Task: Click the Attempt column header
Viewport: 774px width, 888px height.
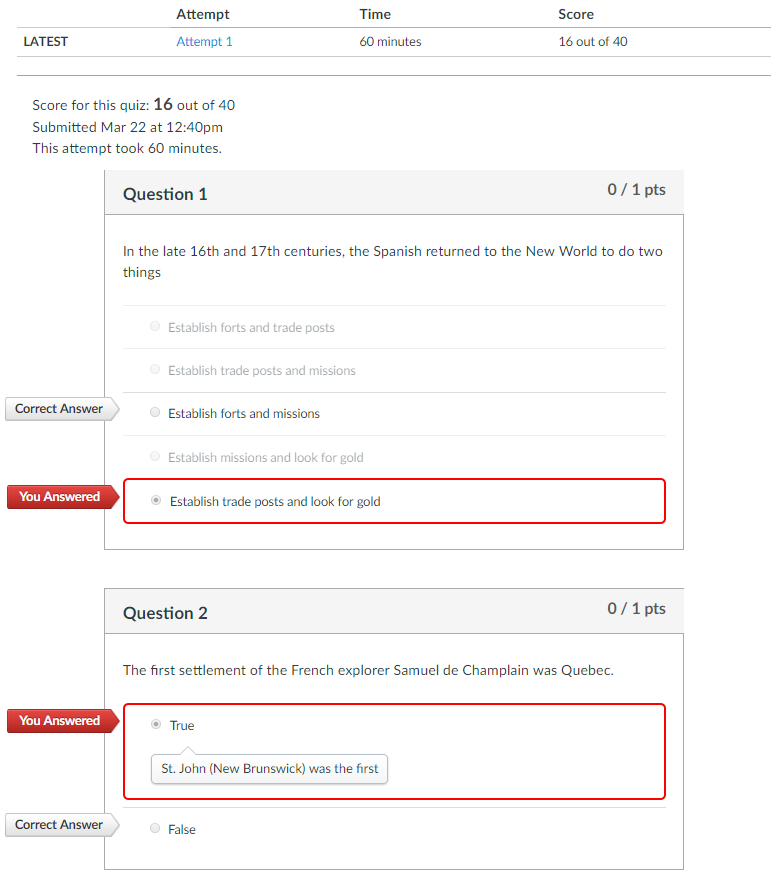Action: click(x=203, y=14)
